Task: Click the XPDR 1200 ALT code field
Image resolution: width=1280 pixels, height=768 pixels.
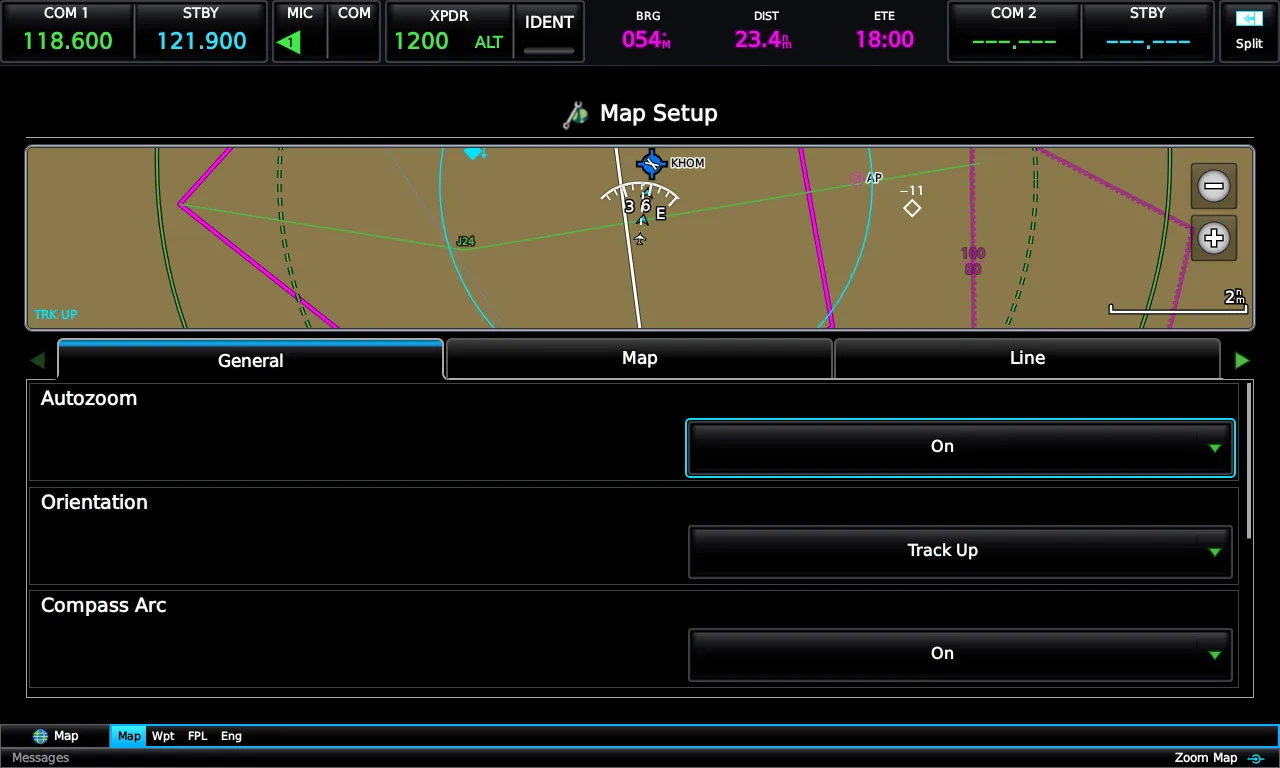Action: (449, 32)
